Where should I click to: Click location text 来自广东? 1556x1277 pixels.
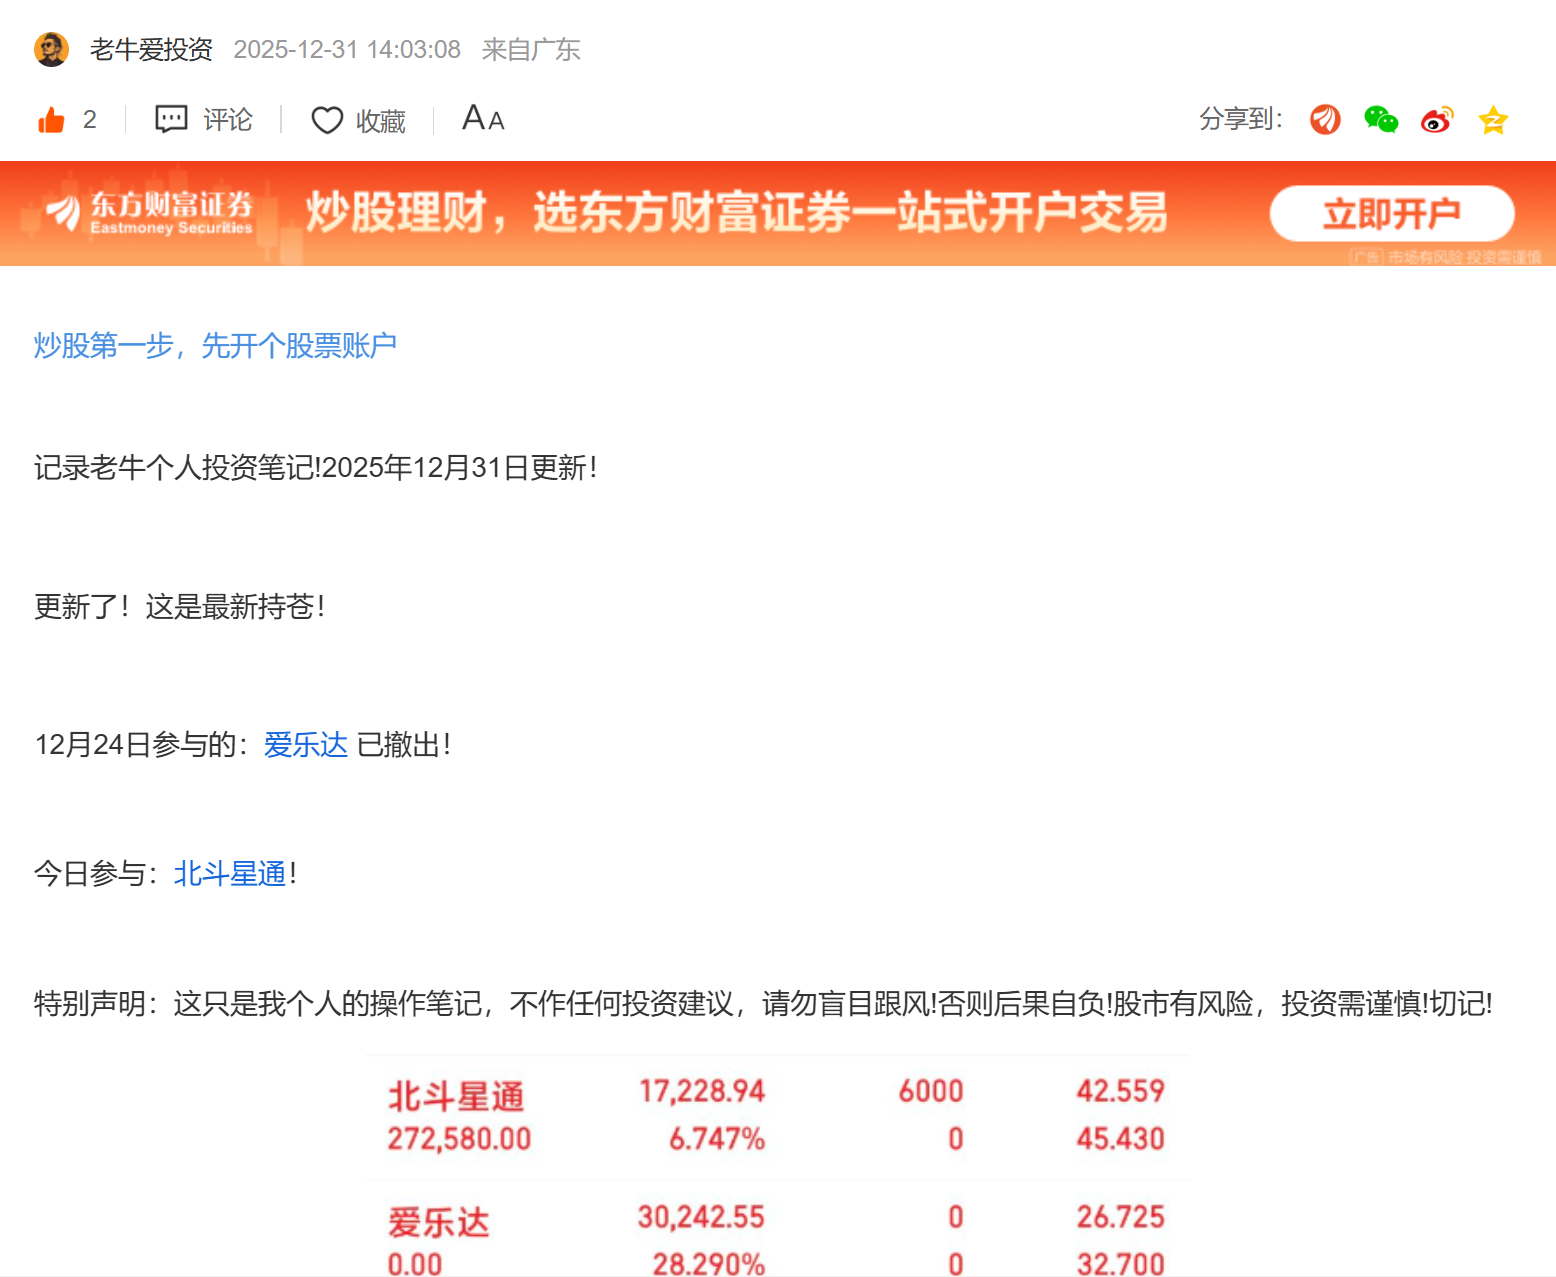531,49
